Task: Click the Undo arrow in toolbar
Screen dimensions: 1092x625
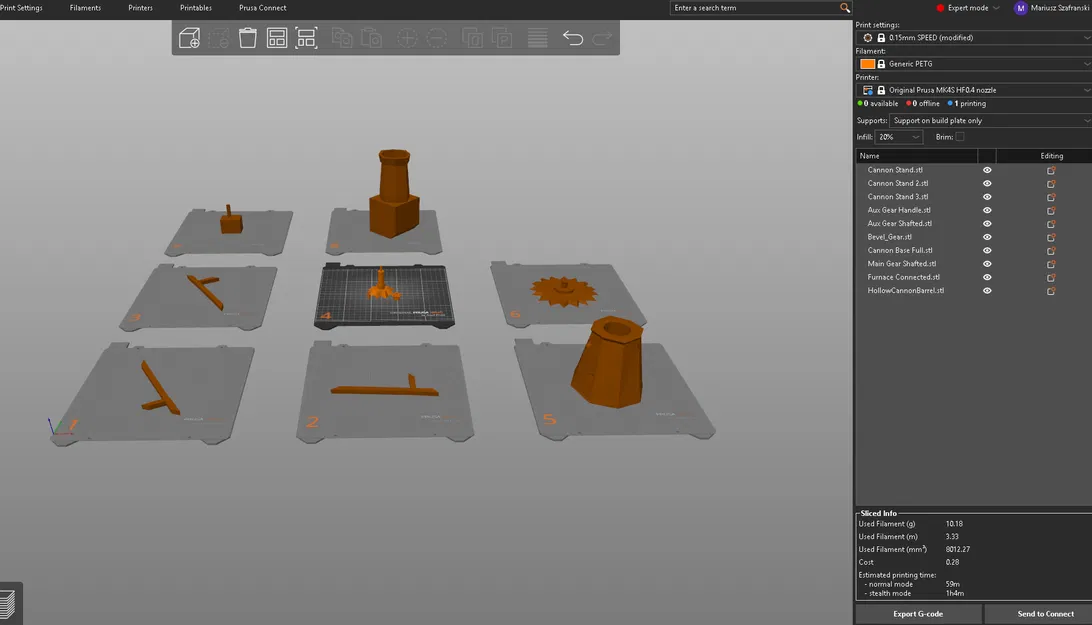Action: pyautogui.click(x=572, y=38)
